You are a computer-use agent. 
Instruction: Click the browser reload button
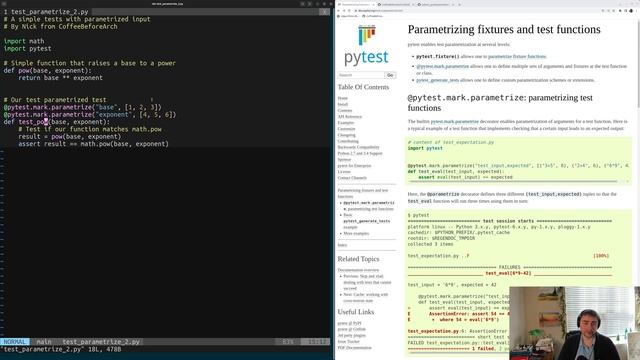[x=349, y=11]
